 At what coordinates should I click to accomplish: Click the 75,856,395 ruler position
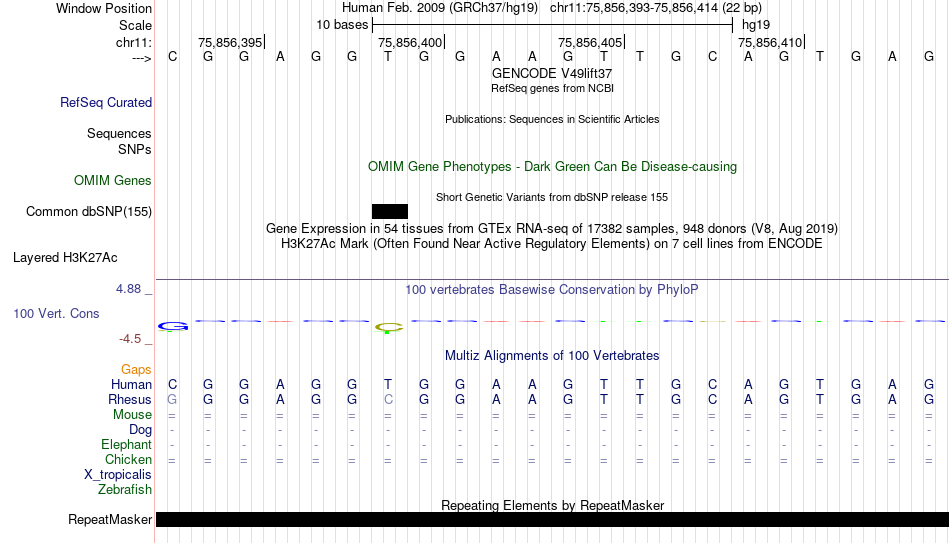[230, 42]
